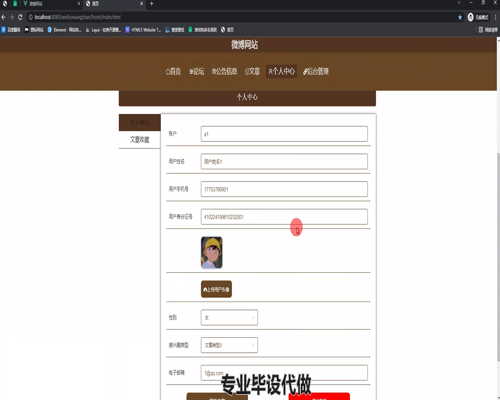
Task: Open 后台管理 in the site navigation
Action: [x=316, y=71]
